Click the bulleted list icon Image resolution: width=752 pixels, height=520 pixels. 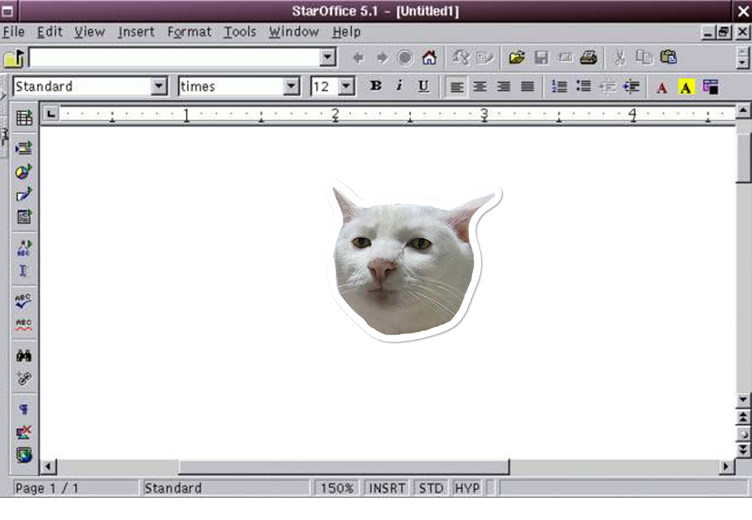tap(583, 86)
